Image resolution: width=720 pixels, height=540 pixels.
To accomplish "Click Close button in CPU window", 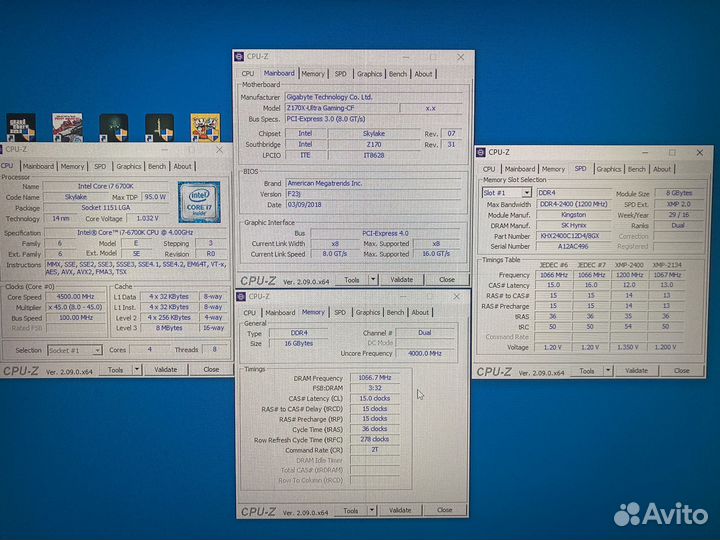I will (x=211, y=369).
